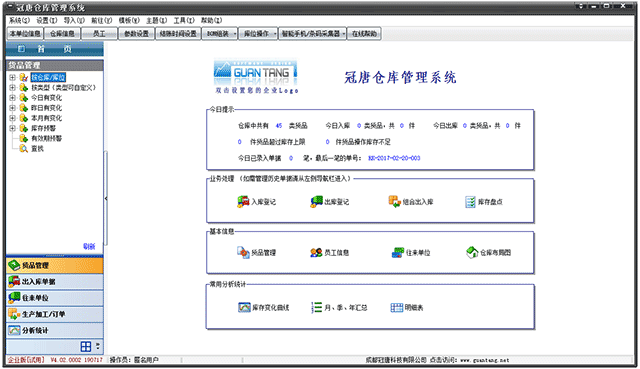Click the 刷新 refresh link
Image resolution: width=640 pixels, height=369 pixels.
point(89,246)
